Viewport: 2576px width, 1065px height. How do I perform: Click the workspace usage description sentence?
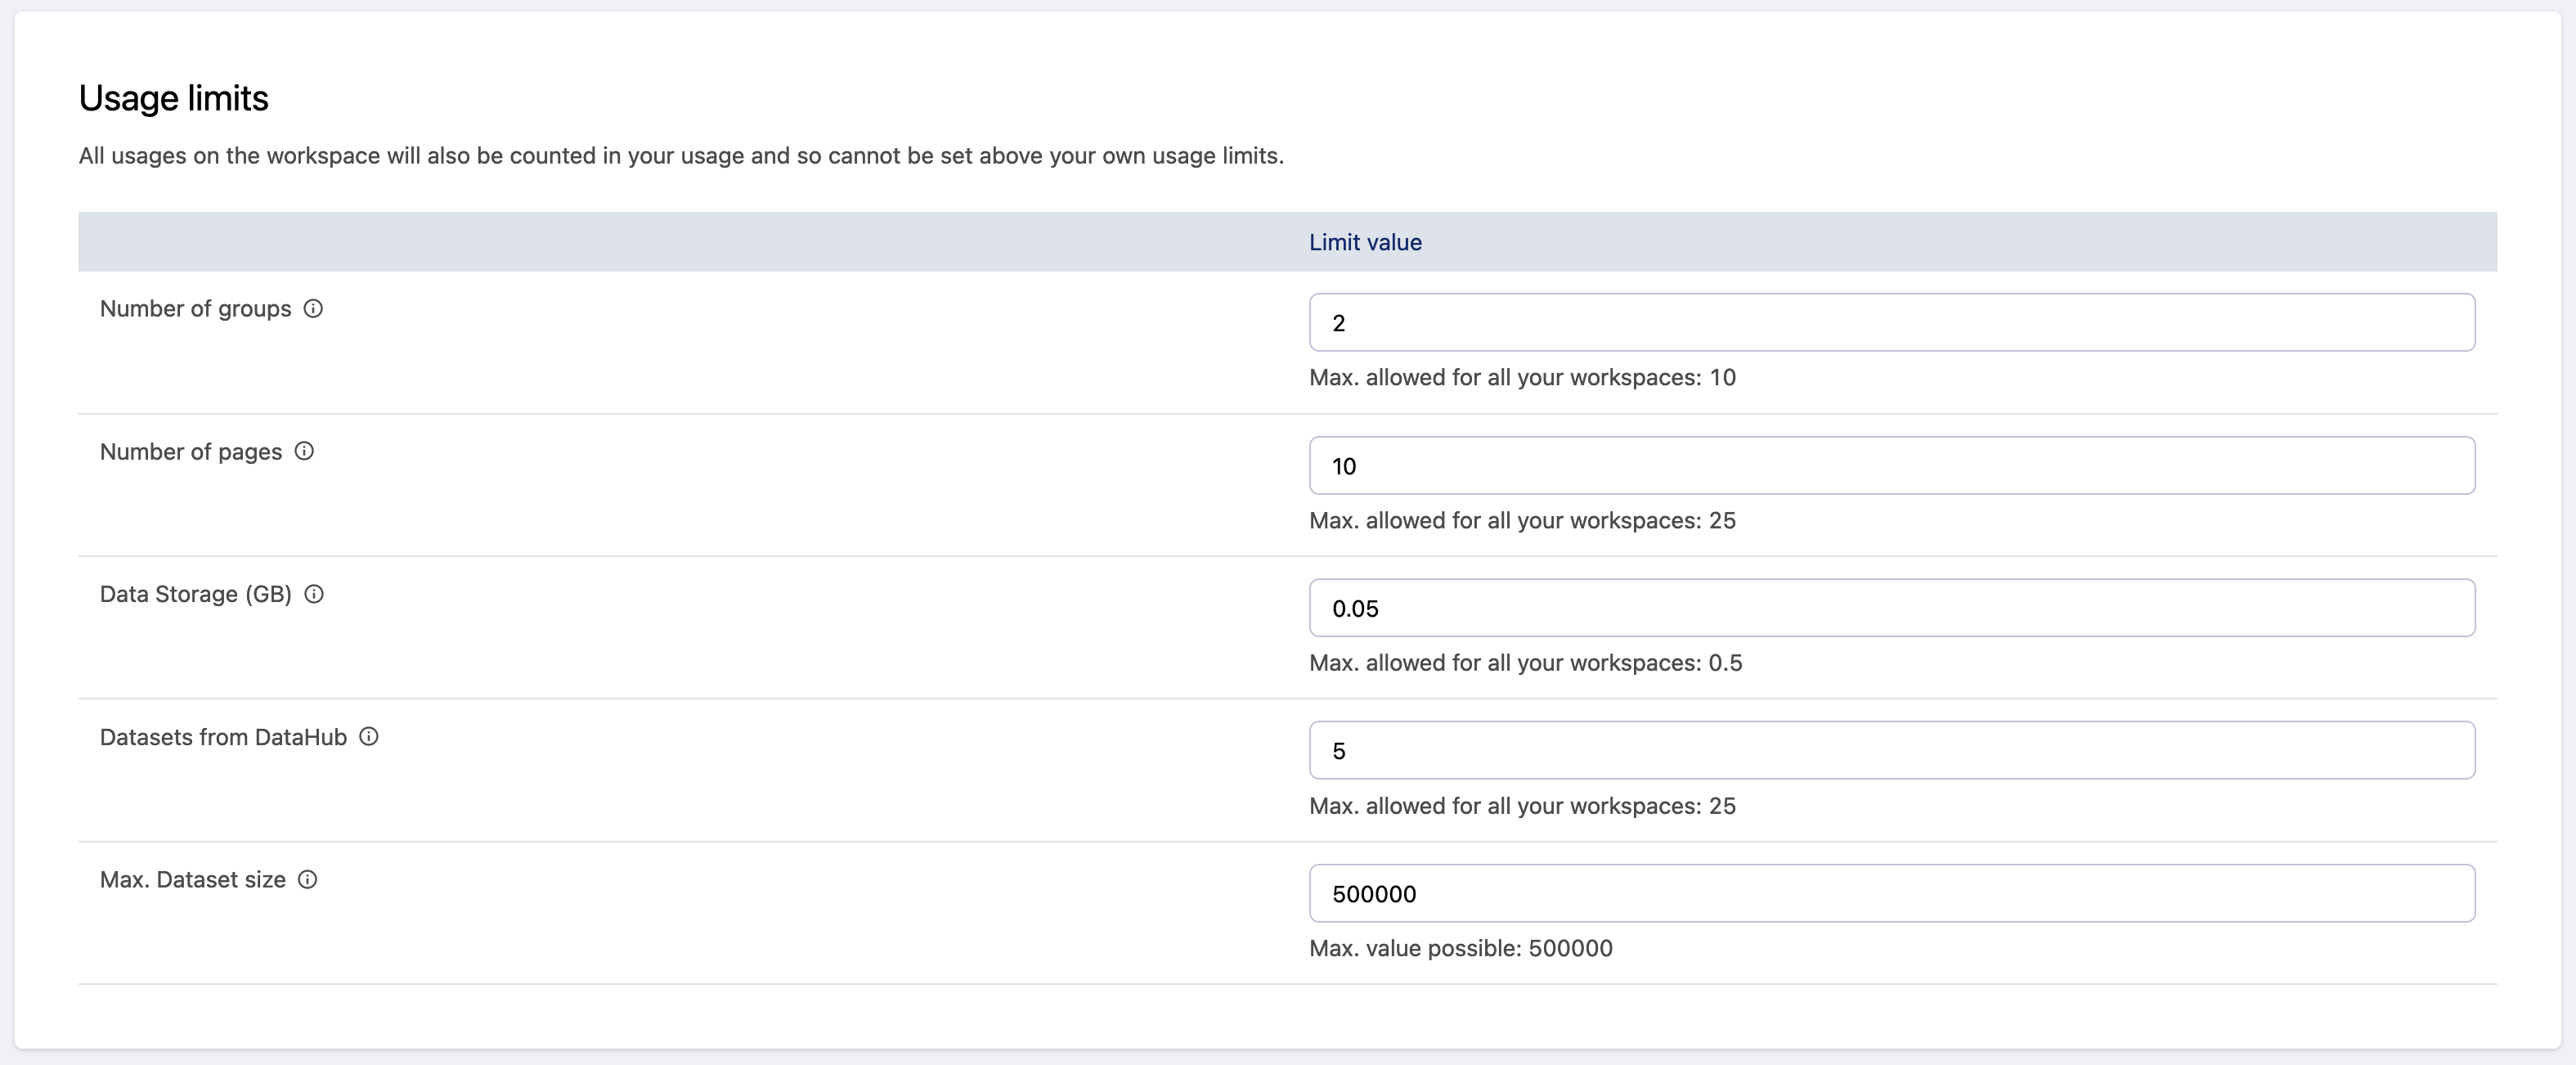point(681,156)
